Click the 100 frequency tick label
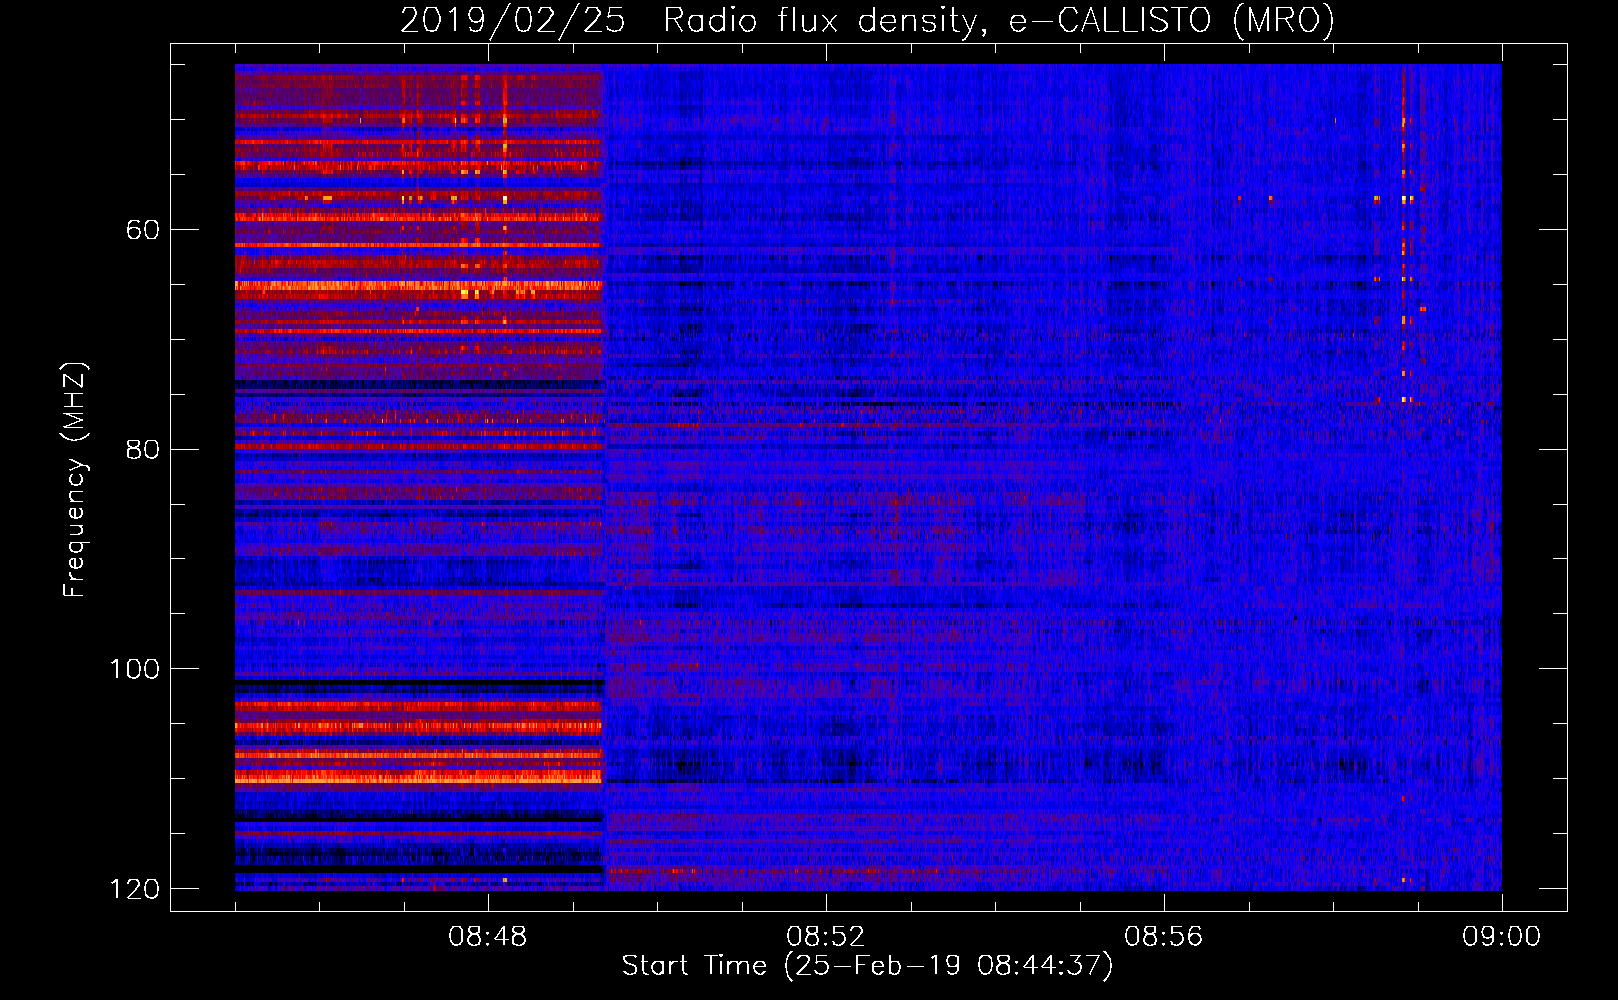1618x1000 pixels. coord(134,669)
